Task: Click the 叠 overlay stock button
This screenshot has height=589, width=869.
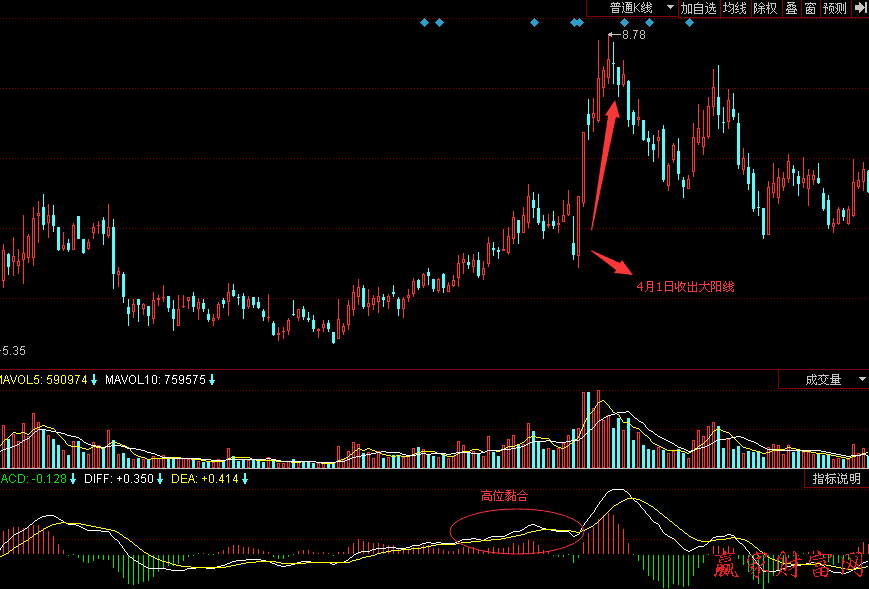Action: (791, 8)
